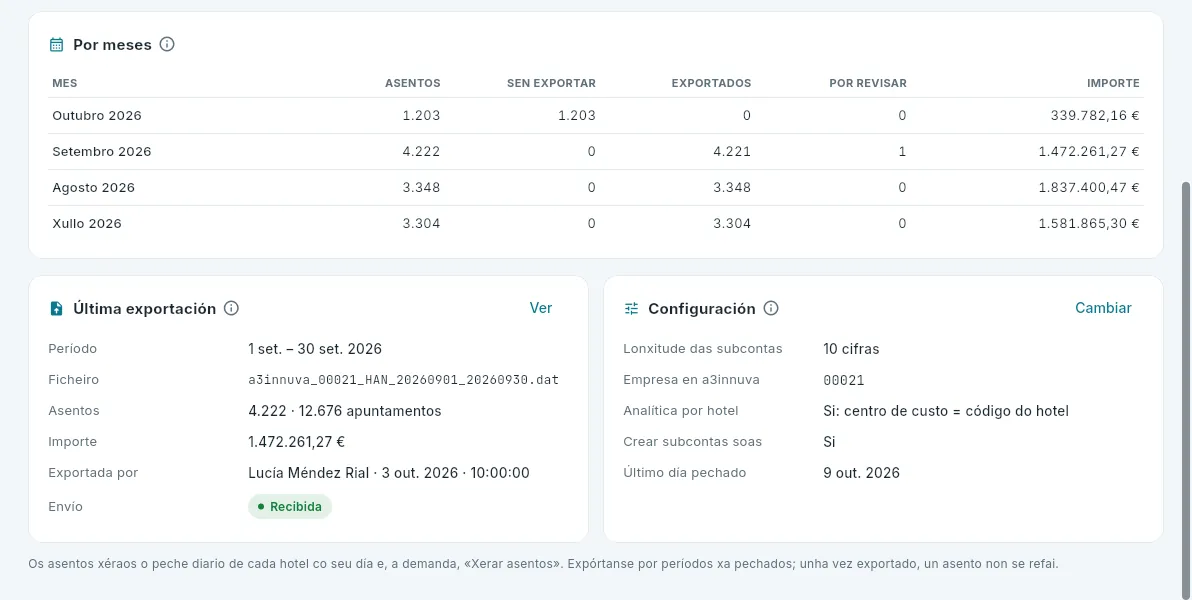Click Cambiar to edit configuration
The width and height of the screenshot is (1192, 600).
(1103, 308)
